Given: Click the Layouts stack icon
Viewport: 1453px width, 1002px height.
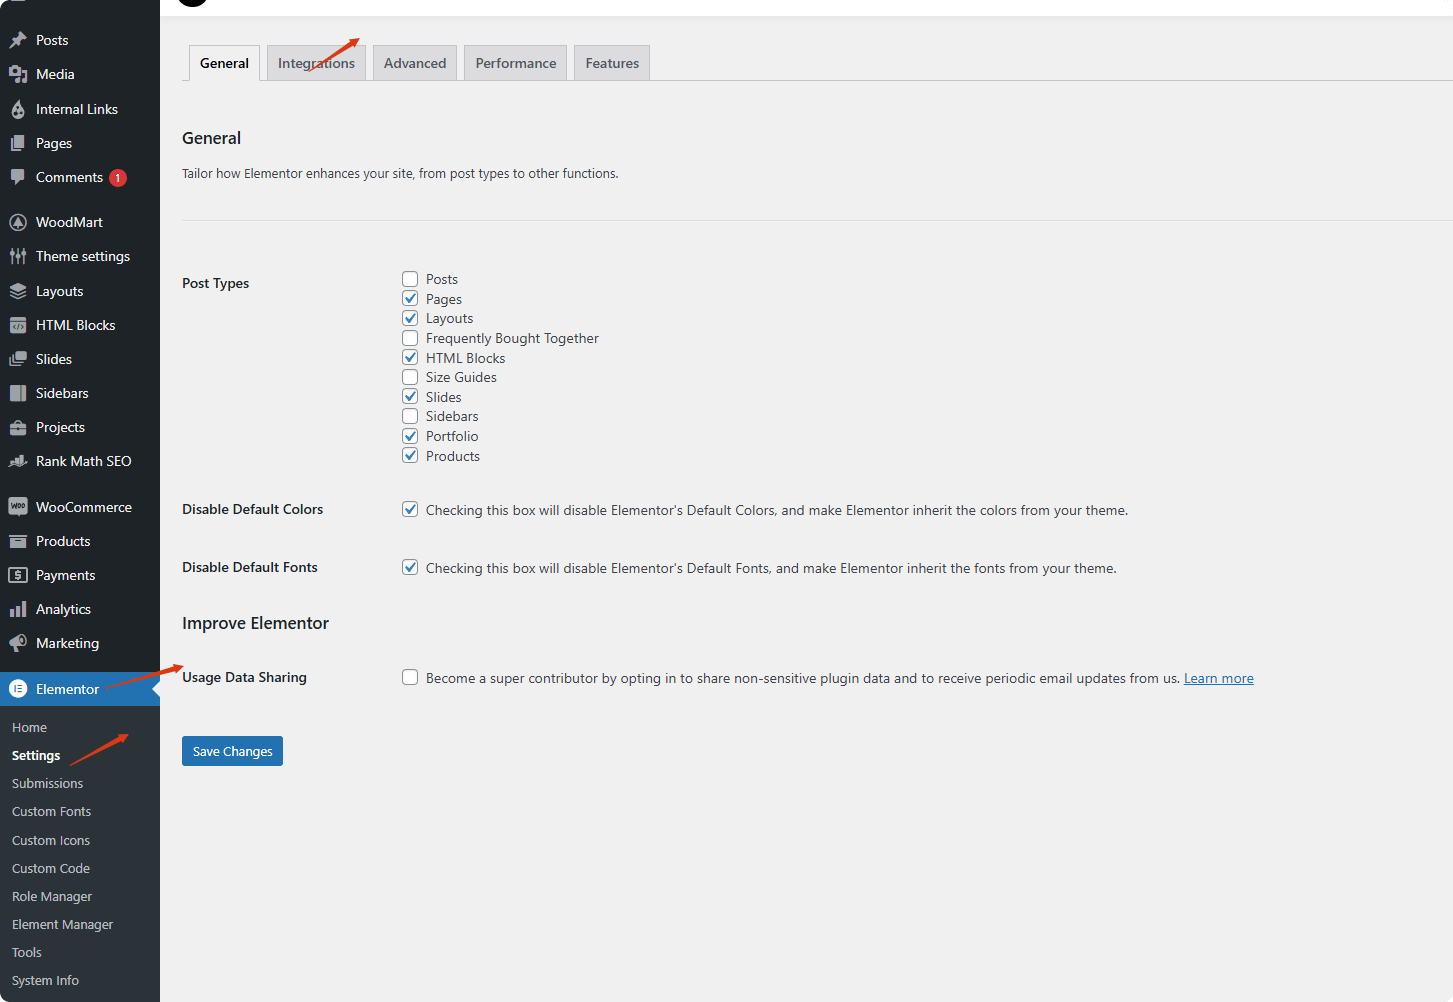Looking at the screenshot, I should pos(18,291).
